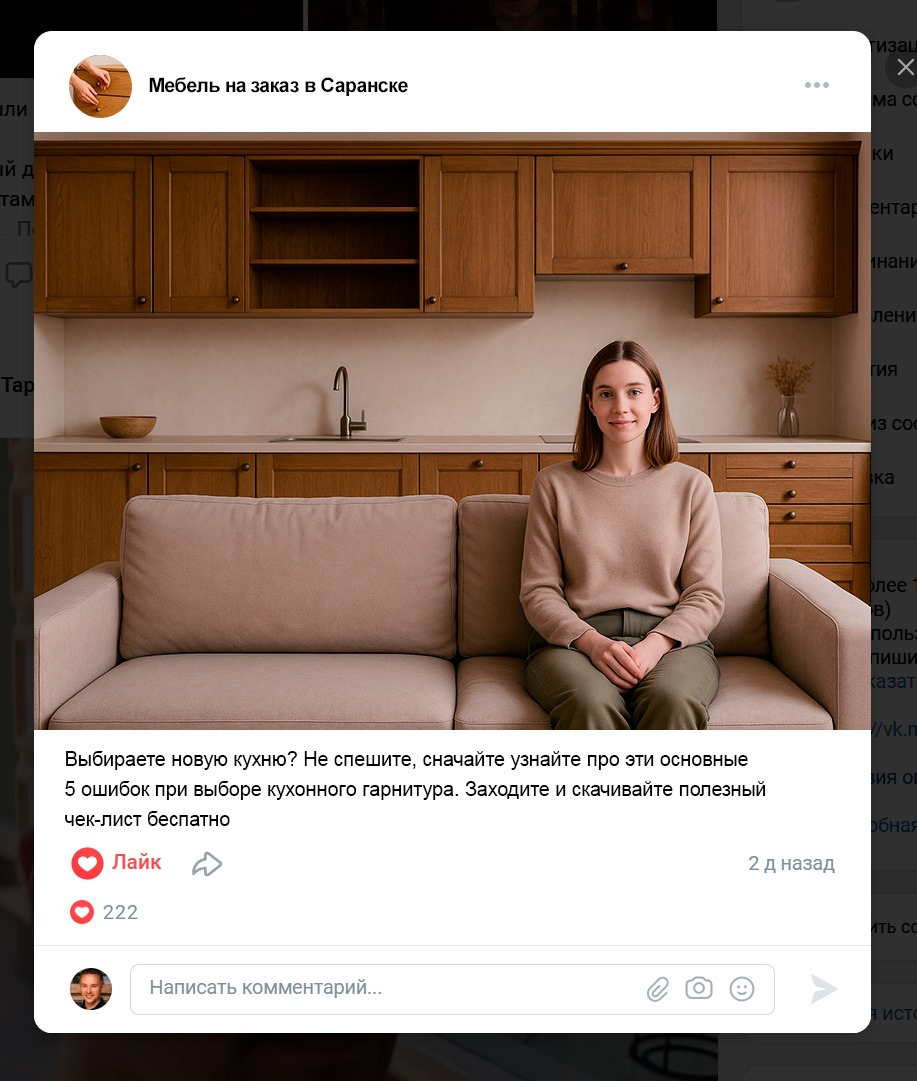Toggle the red heart Like icon
This screenshot has height=1081, width=917.
[87, 862]
